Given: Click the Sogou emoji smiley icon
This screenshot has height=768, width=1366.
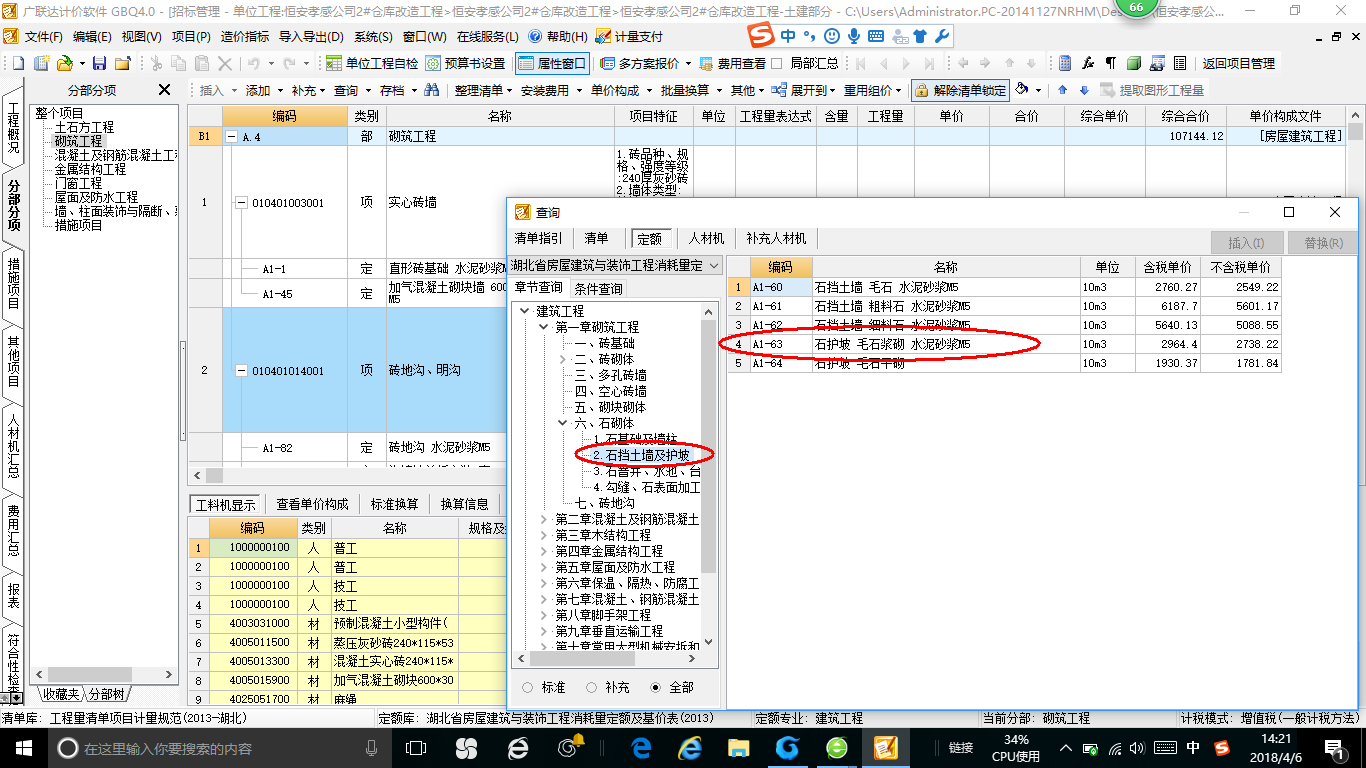Looking at the screenshot, I should coord(832,36).
